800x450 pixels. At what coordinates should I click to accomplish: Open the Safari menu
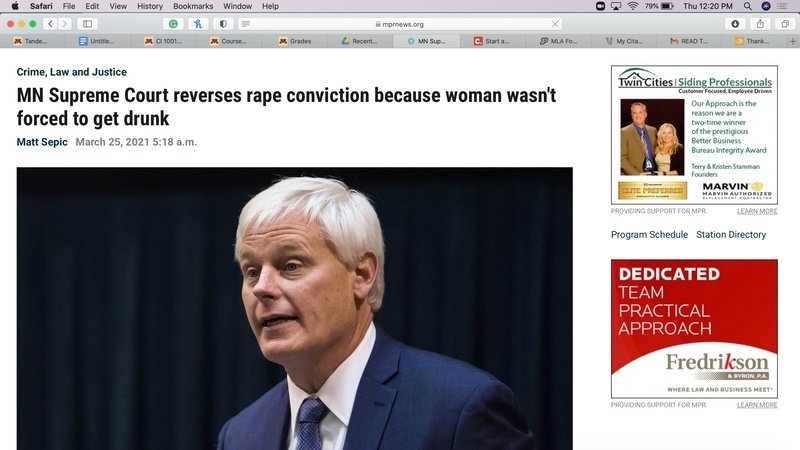click(41, 6)
